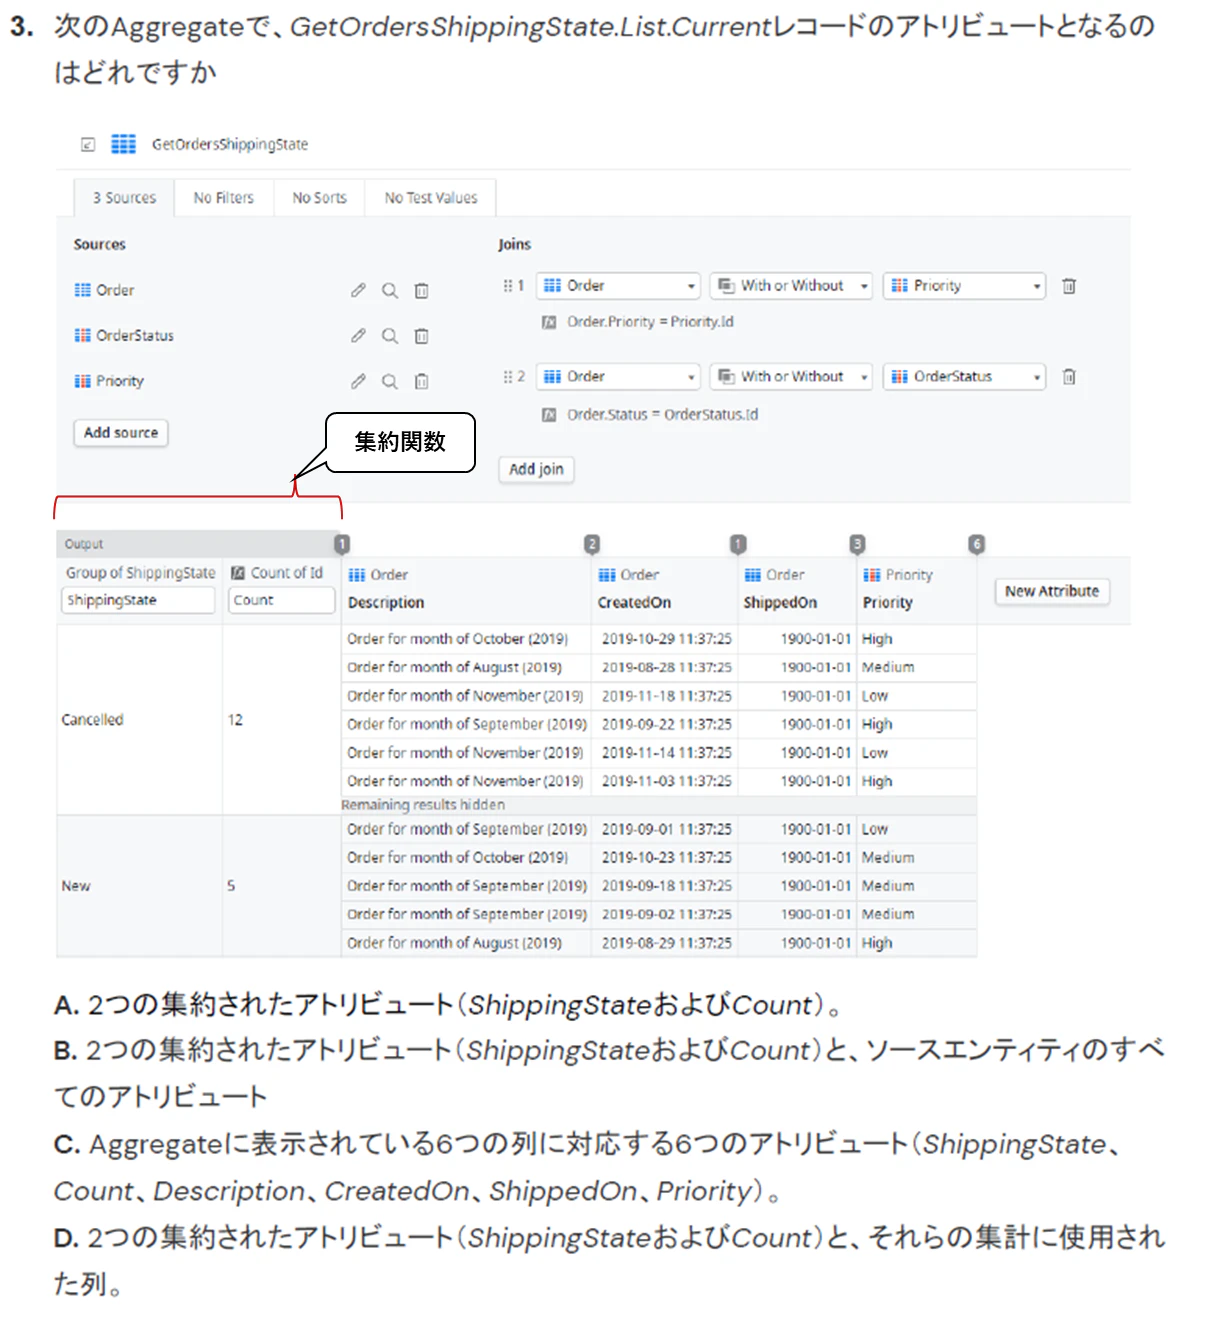The height and width of the screenshot is (1330, 1209).
Task: Open join 1 With or Without dropdown
Action: click(791, 286)
